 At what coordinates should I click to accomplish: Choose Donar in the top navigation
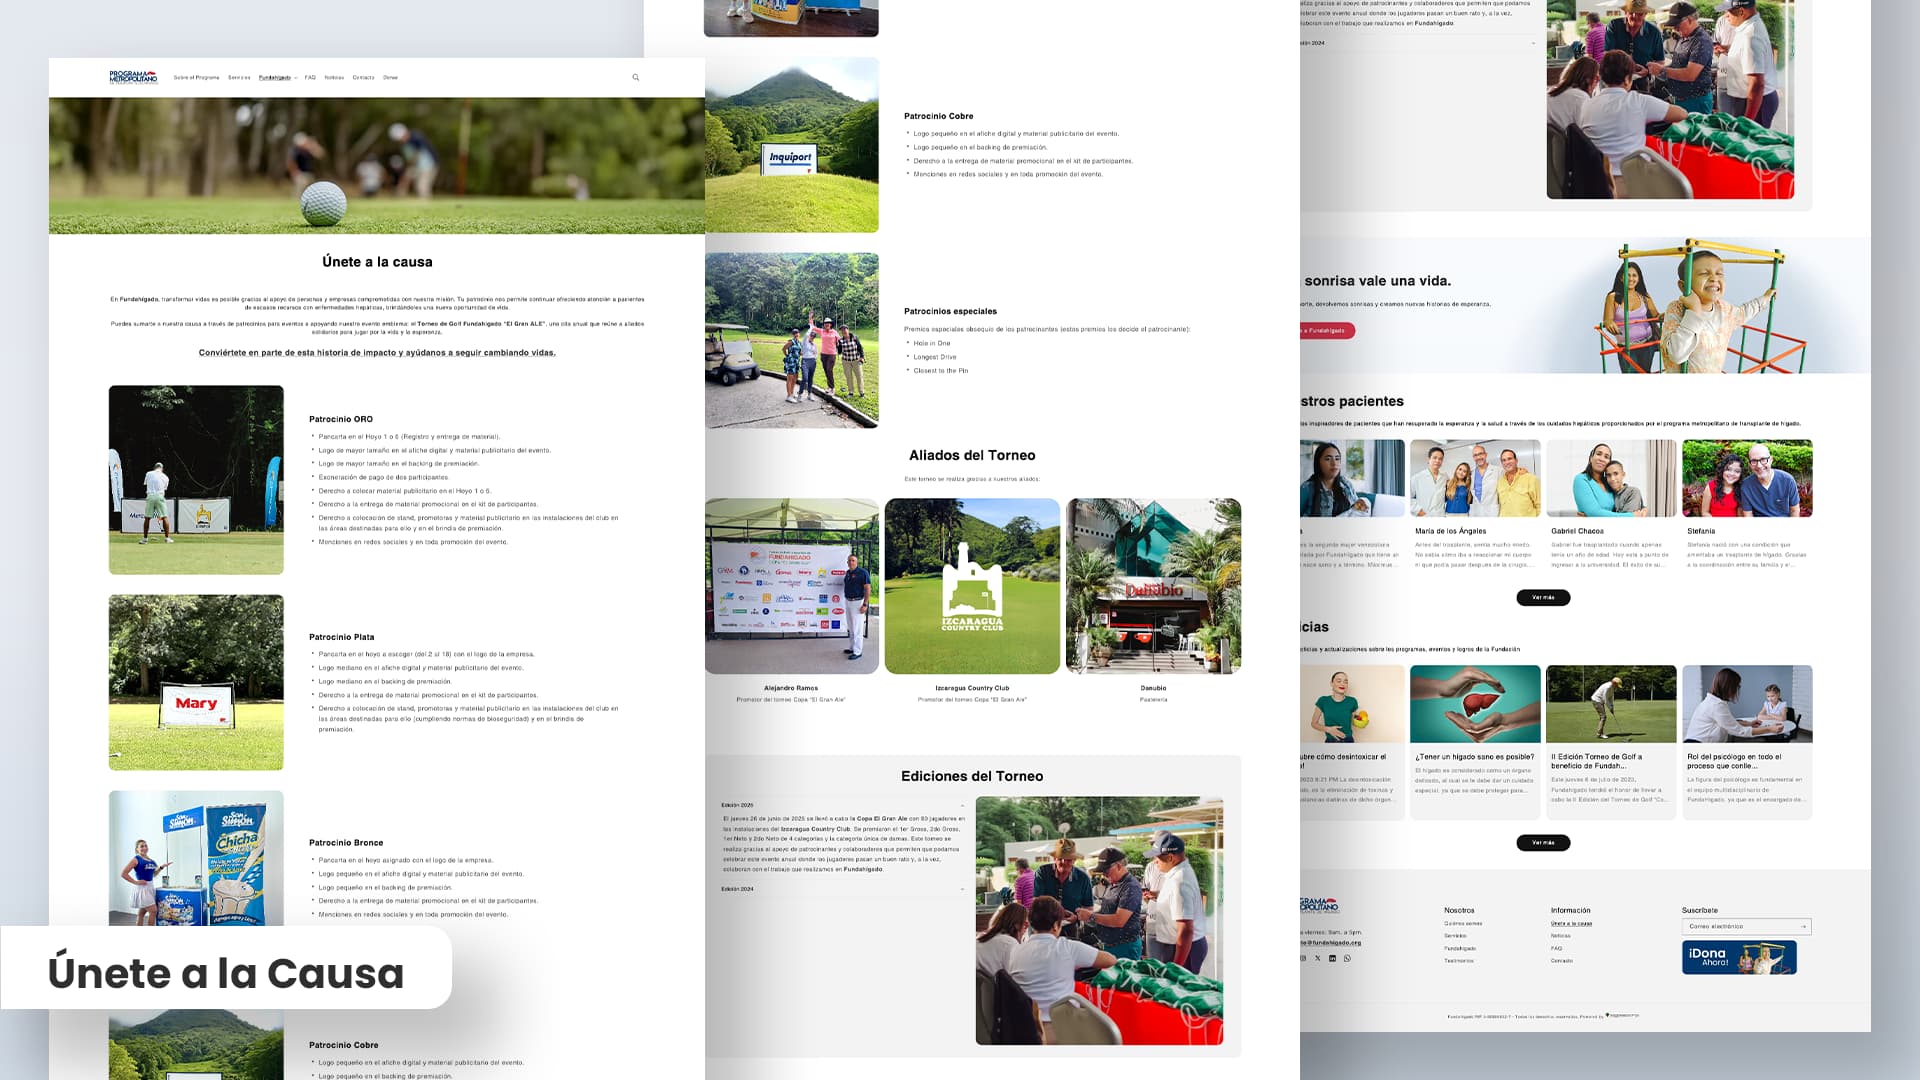390,77
